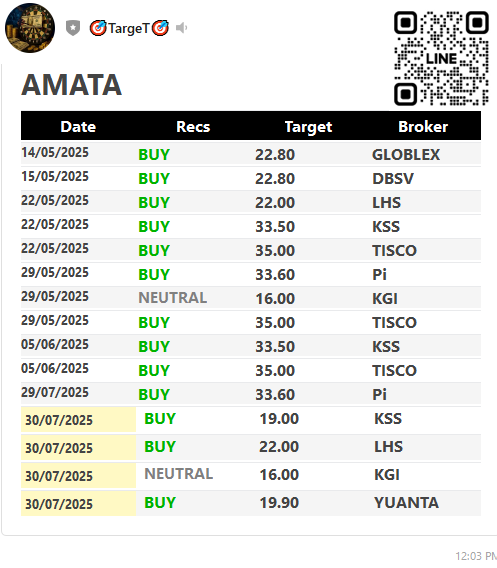The image size is (497, 568).
Task: Open the TargeT channel profile avatar
Action: [x=30, y=28]
